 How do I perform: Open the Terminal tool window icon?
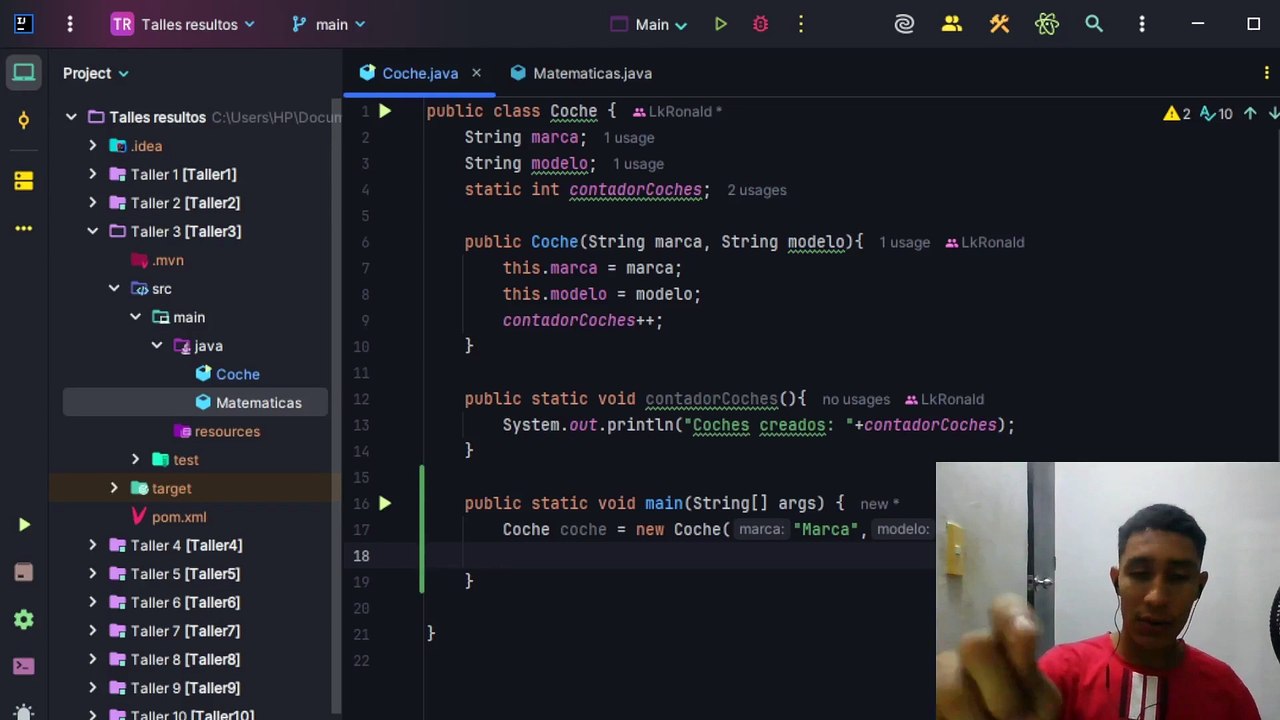coord(24,666)
